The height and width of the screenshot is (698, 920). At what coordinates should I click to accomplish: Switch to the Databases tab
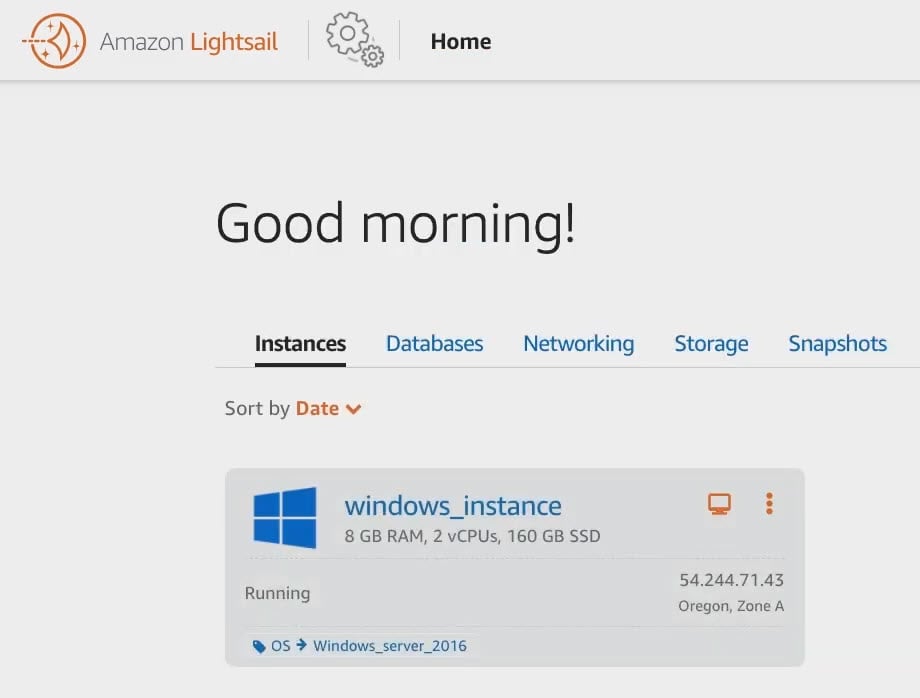click(x=434, y=344)
